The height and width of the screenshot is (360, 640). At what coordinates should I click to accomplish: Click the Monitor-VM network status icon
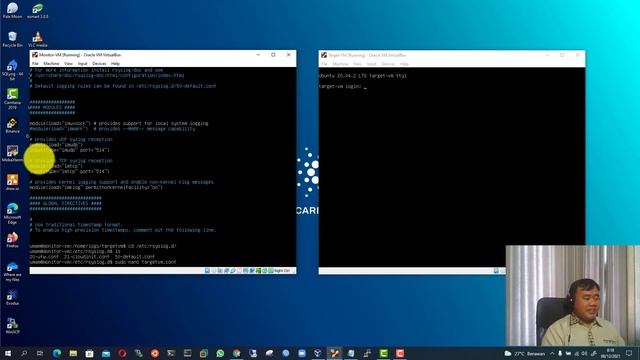227,271
